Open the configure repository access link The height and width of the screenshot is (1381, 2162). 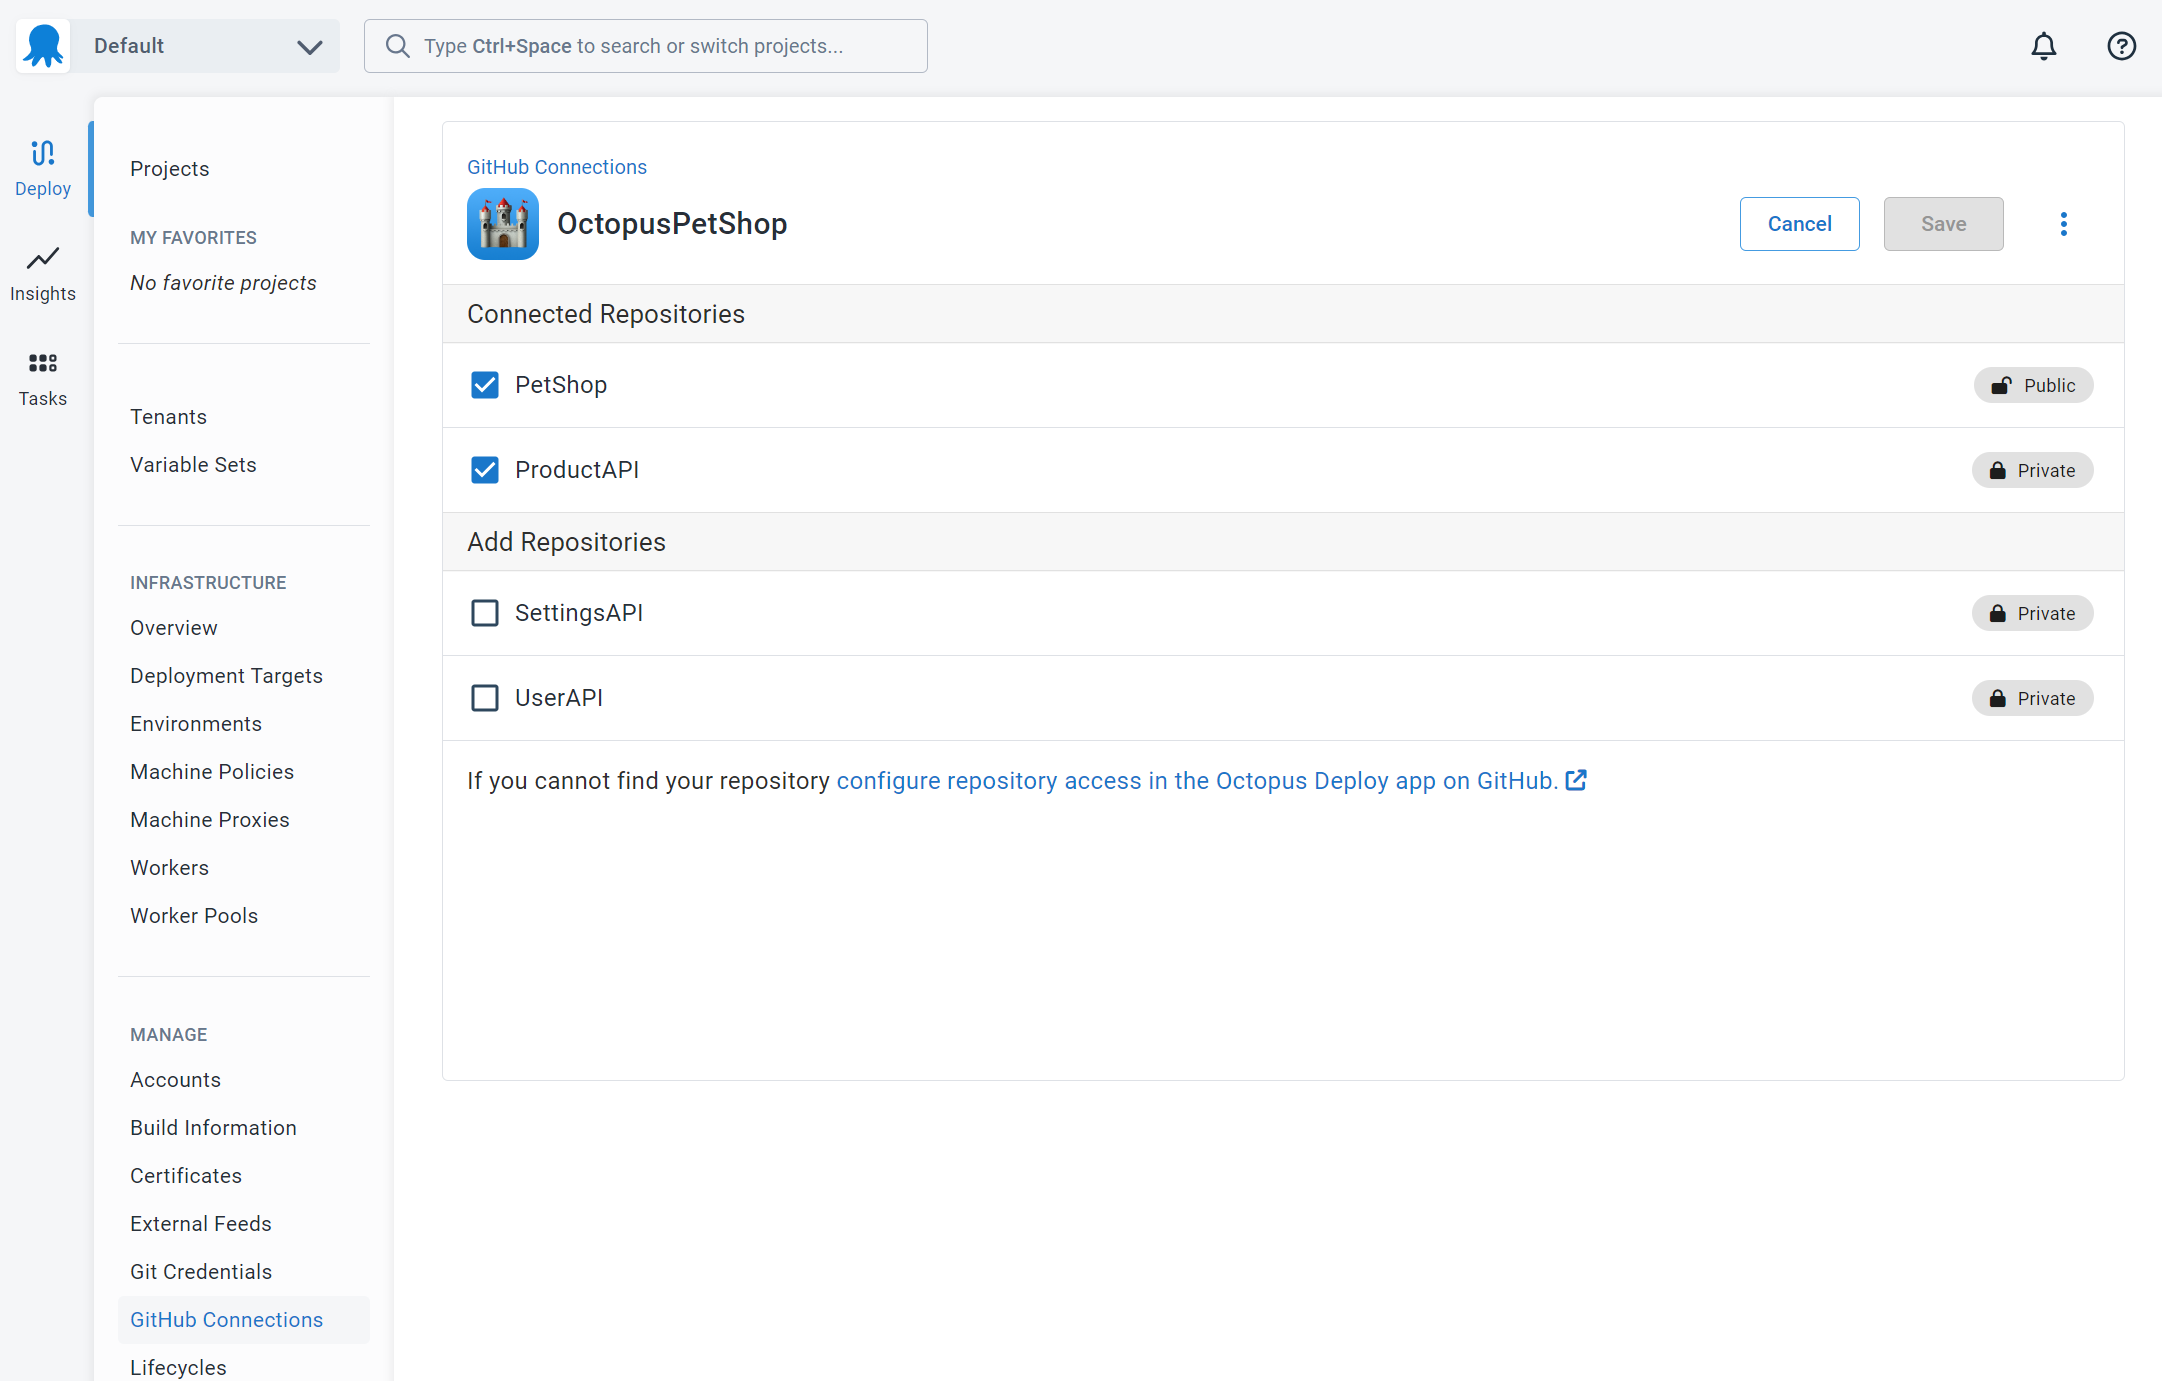click(x=1197, y=781)
